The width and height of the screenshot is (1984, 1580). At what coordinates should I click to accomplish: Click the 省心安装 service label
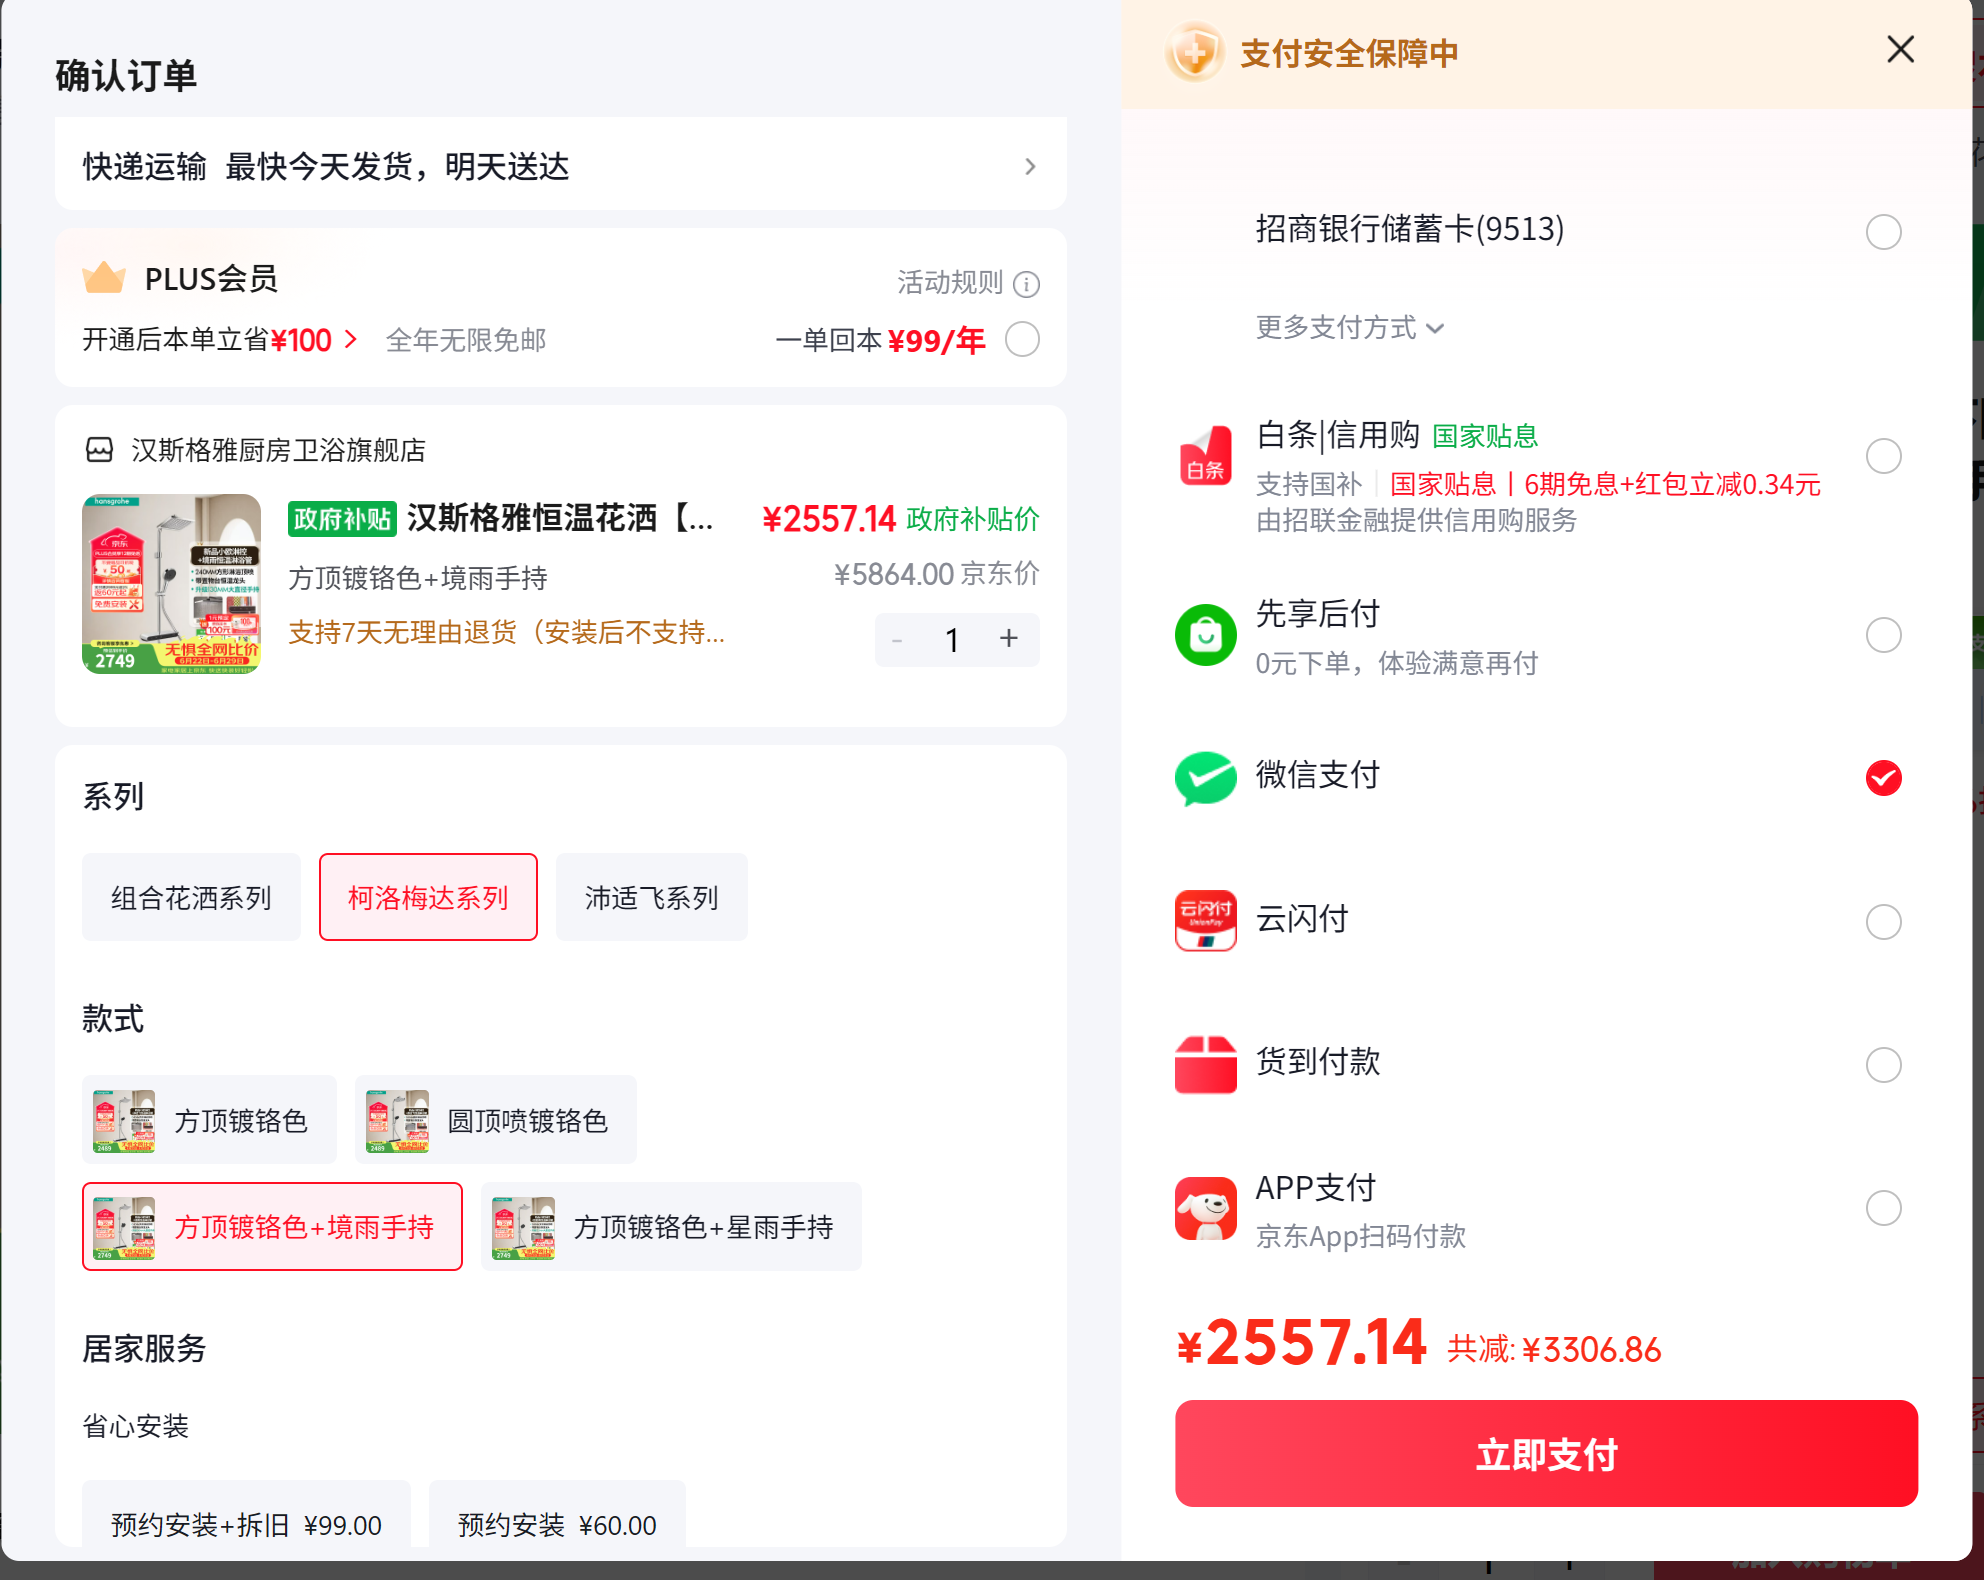point(136,1426)
